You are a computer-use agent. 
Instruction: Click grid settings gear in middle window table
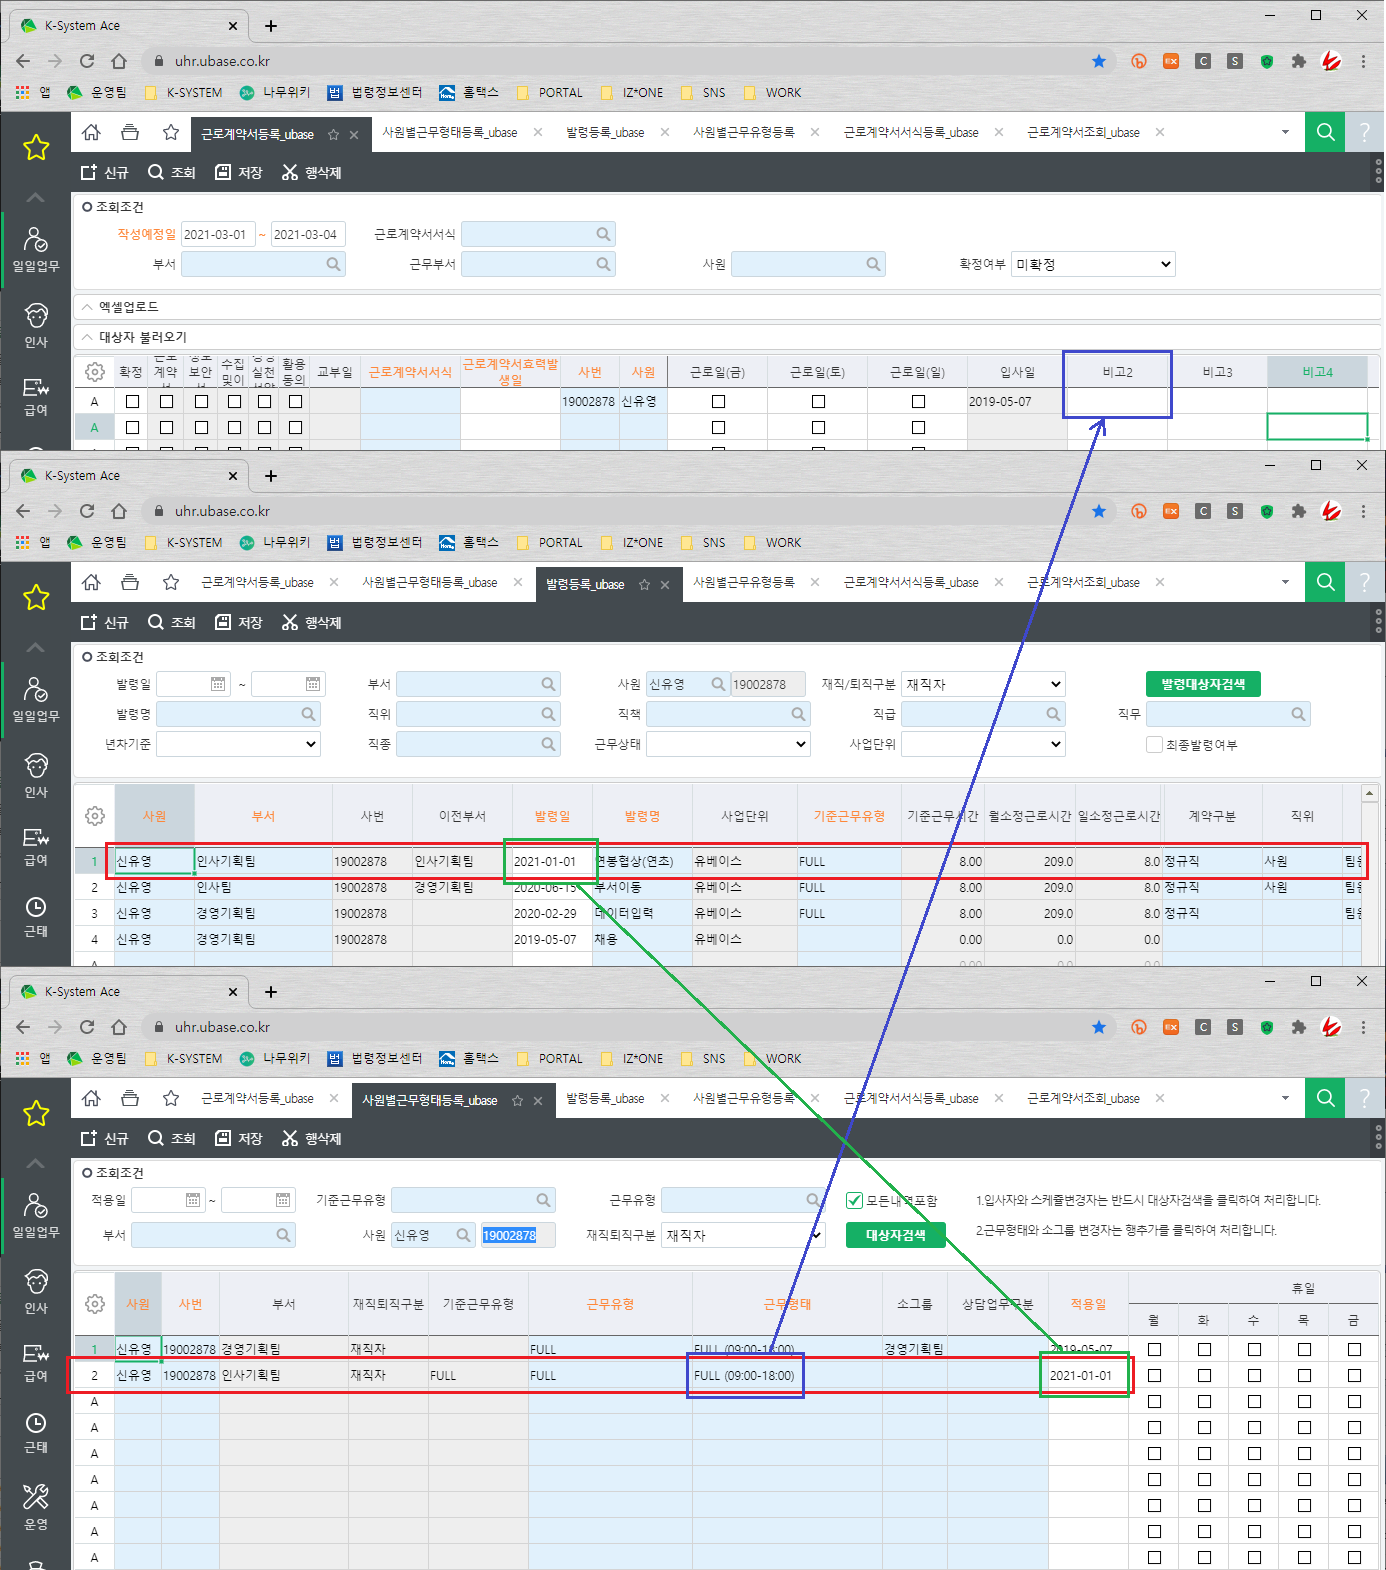95,816
